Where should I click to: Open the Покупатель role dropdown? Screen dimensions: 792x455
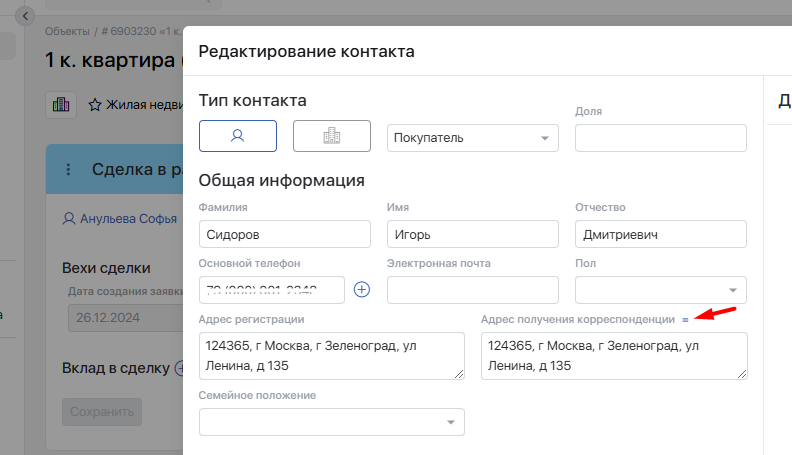click(472, 138)
